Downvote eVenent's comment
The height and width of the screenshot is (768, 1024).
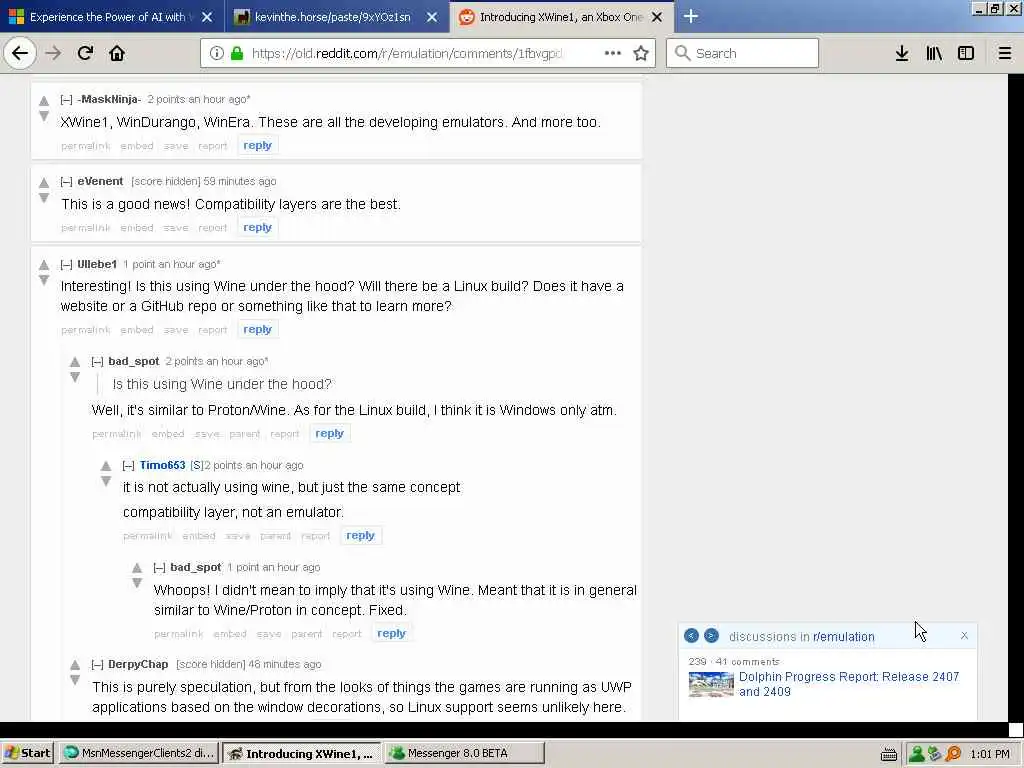(44, 198)
